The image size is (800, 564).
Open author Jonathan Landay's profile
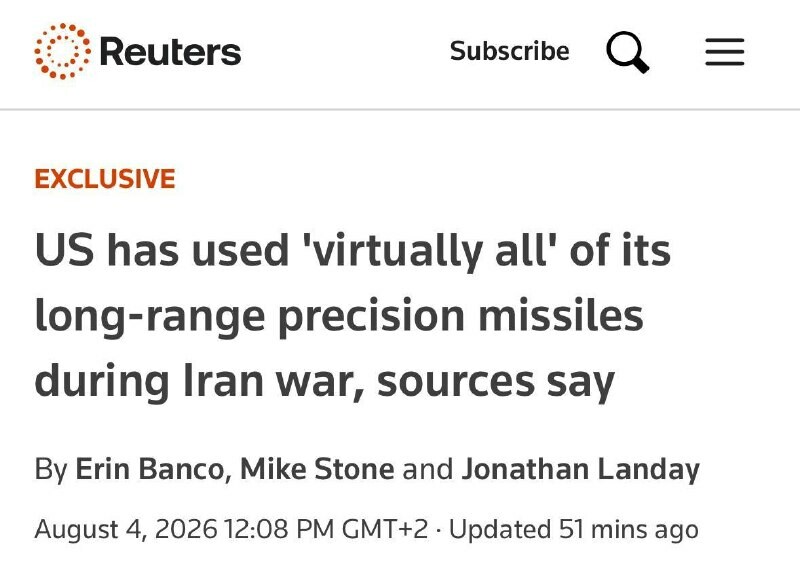click(581, 470)
